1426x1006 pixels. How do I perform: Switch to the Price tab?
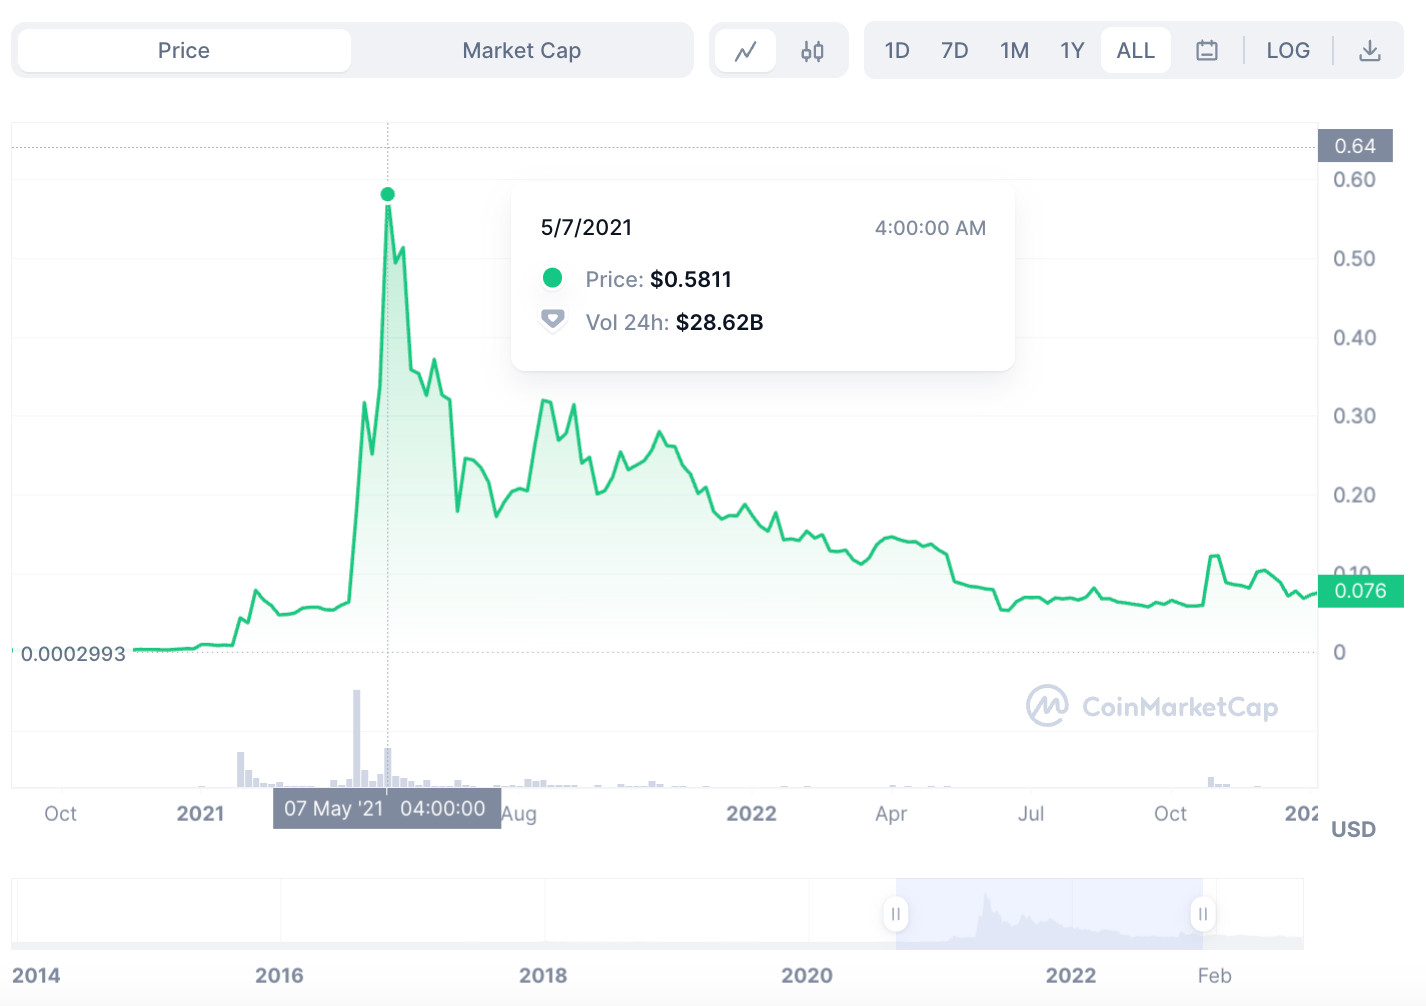(x=184, y=50)
